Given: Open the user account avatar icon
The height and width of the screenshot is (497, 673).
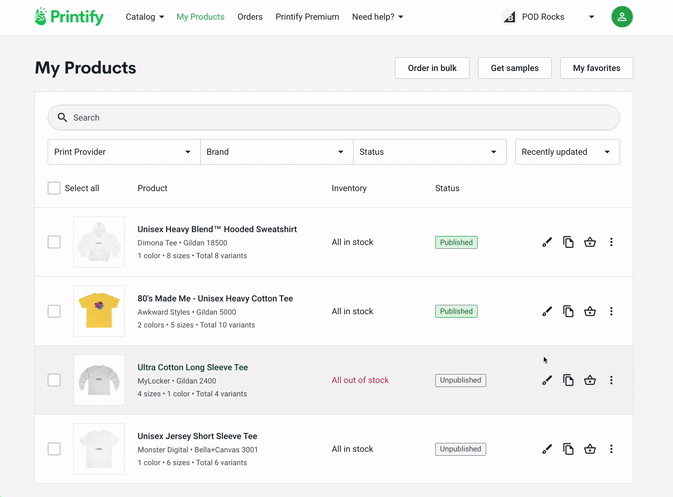Looking at the screenshot, I should 622,17.
